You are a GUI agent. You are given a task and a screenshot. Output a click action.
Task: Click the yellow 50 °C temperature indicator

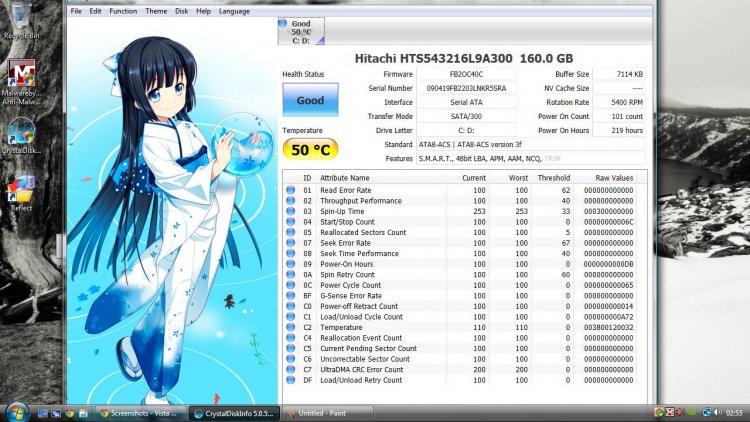coord(310,150)
